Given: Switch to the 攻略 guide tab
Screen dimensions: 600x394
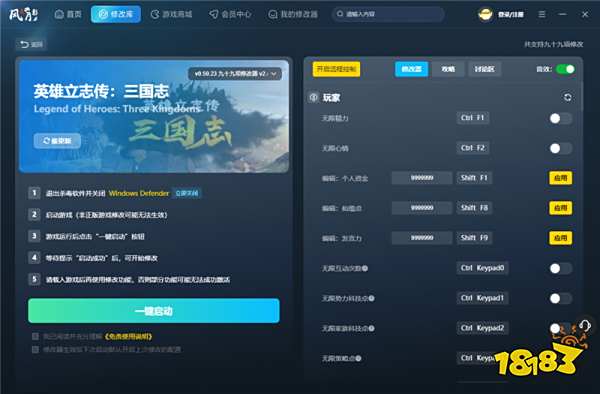Looking at the screenshot, I should point(448,69).
